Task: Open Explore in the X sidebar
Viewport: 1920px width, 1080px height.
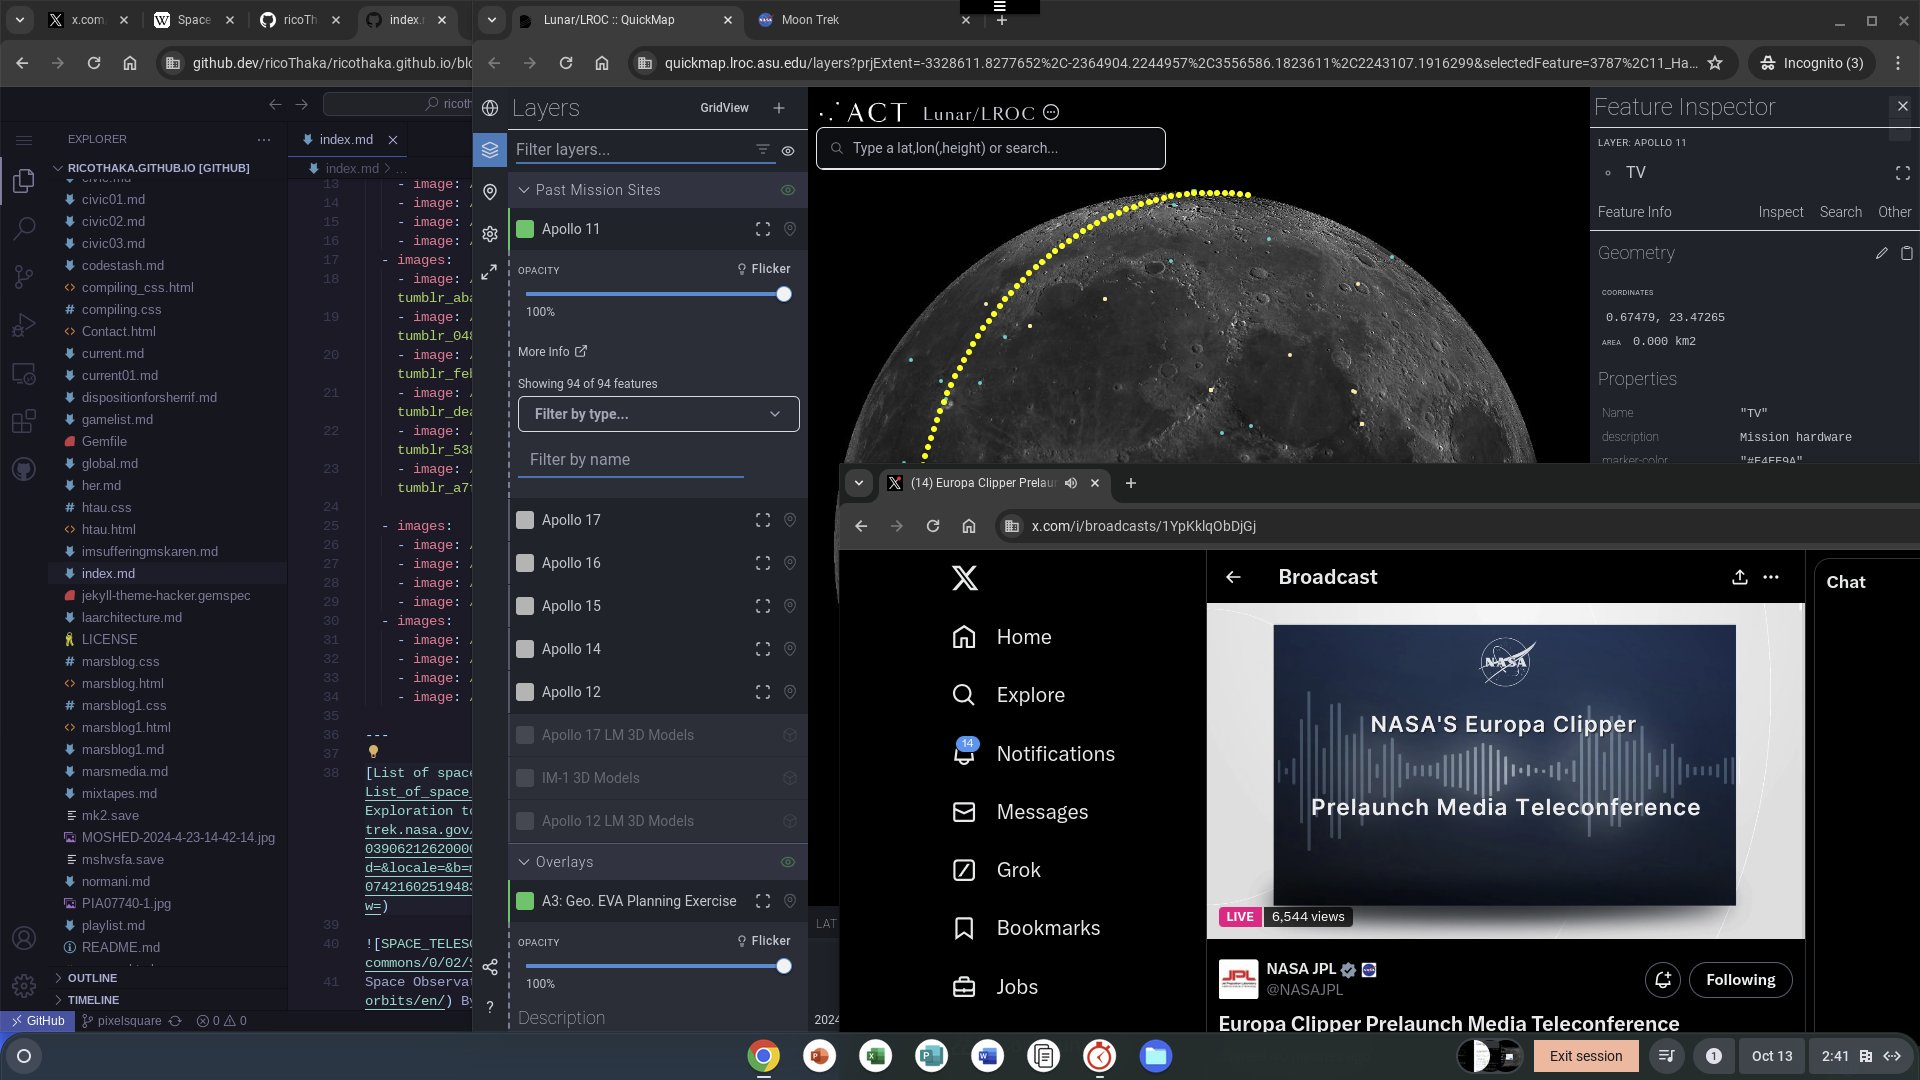Action: pyautogui.click(x=1008, y=695)
